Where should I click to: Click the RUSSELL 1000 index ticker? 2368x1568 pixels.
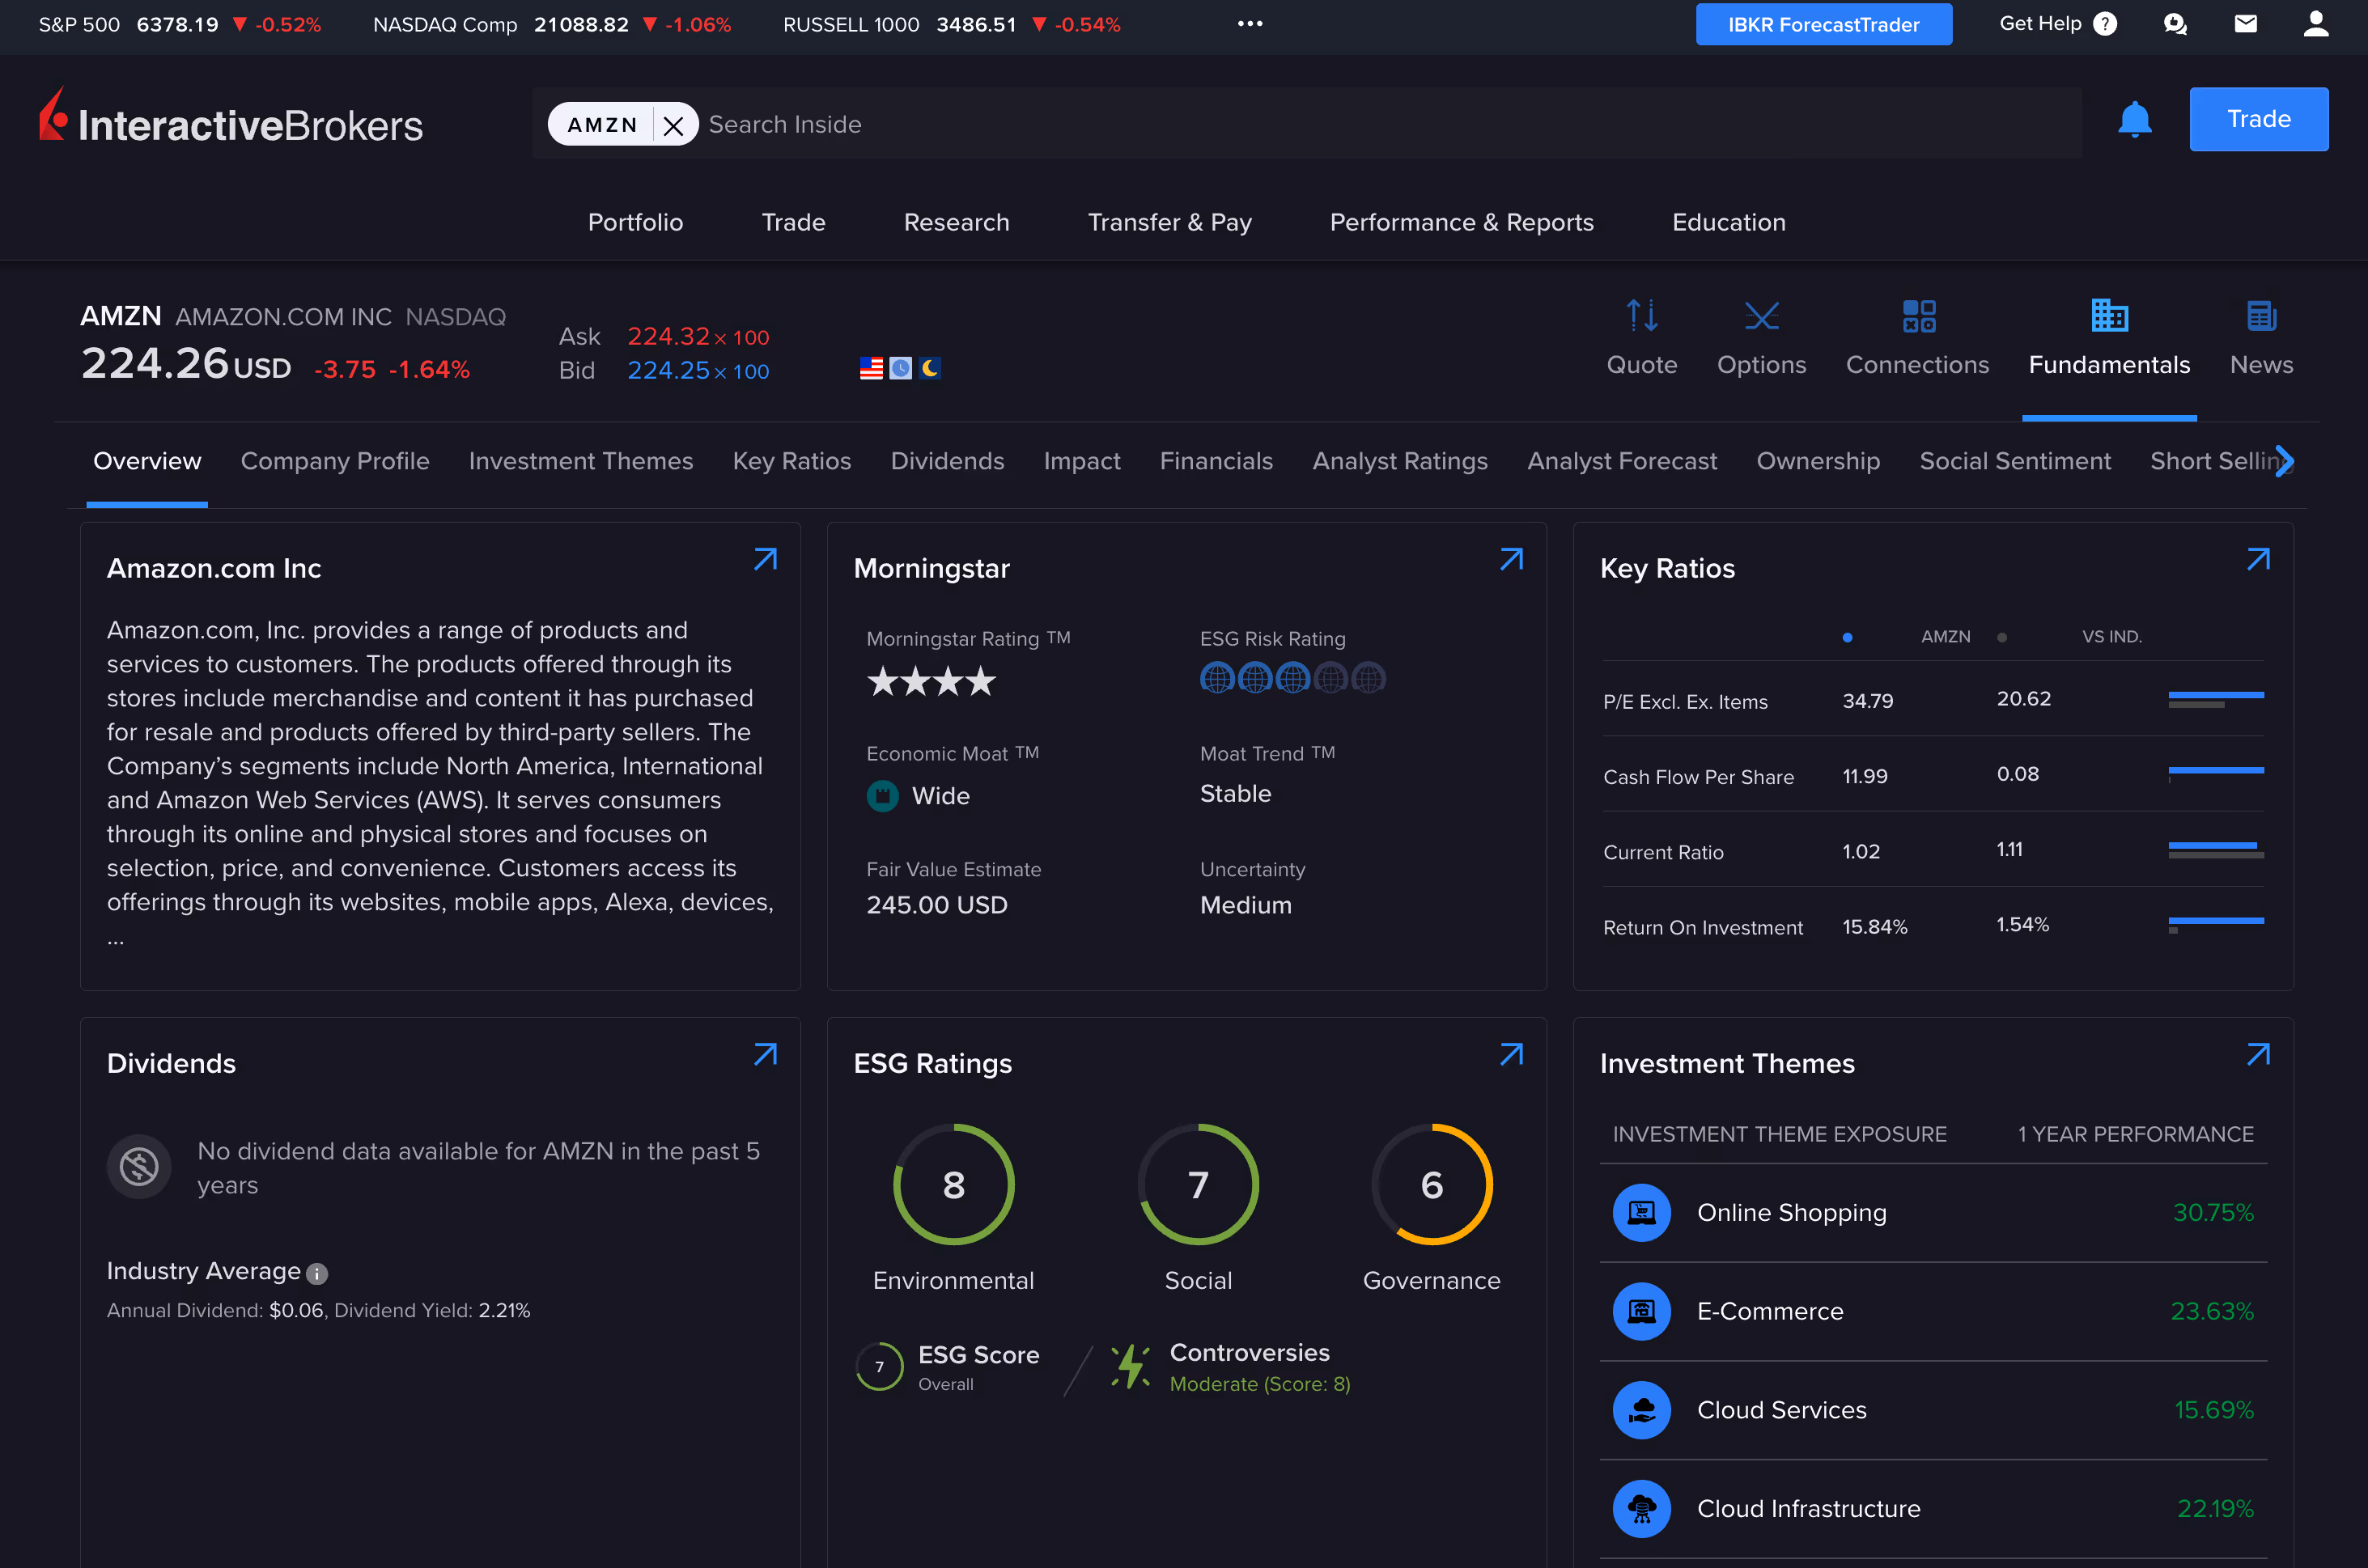click(951, 24)
